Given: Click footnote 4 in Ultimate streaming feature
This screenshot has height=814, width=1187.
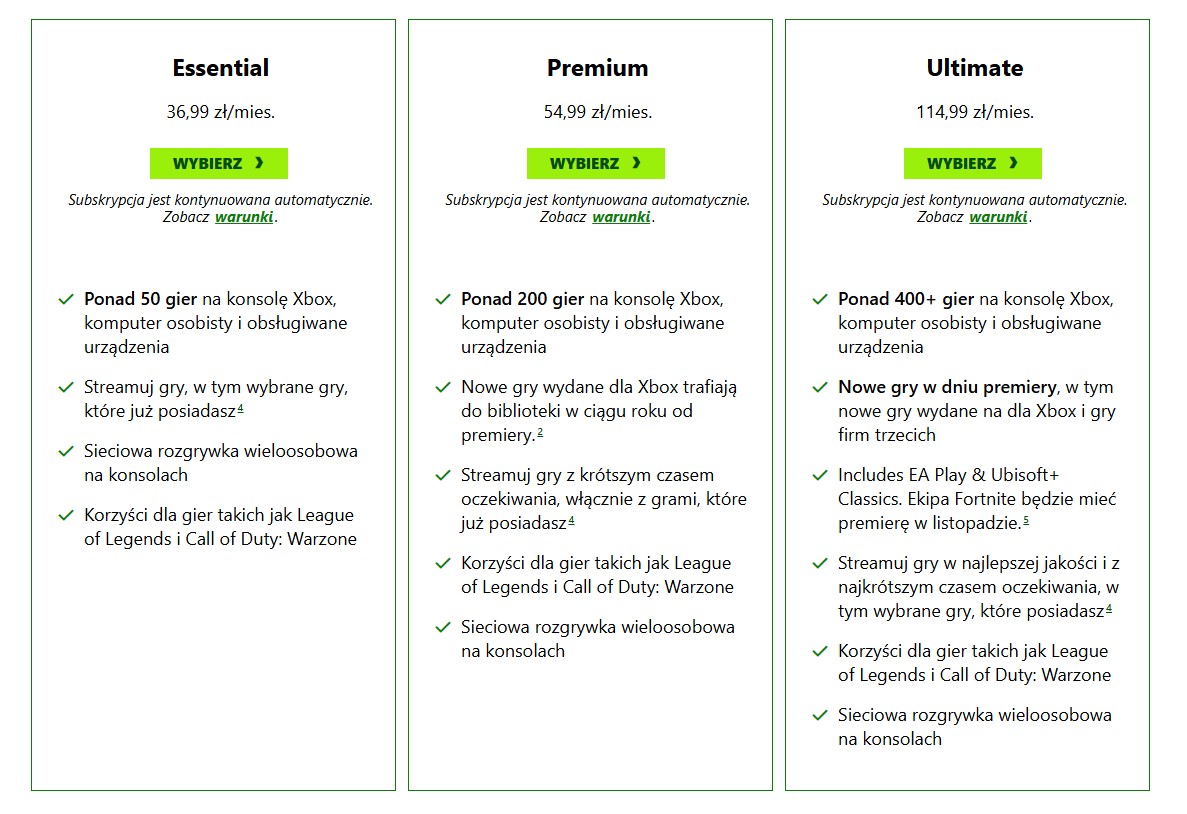Looking at the screenshot, I should [1109, 608].
